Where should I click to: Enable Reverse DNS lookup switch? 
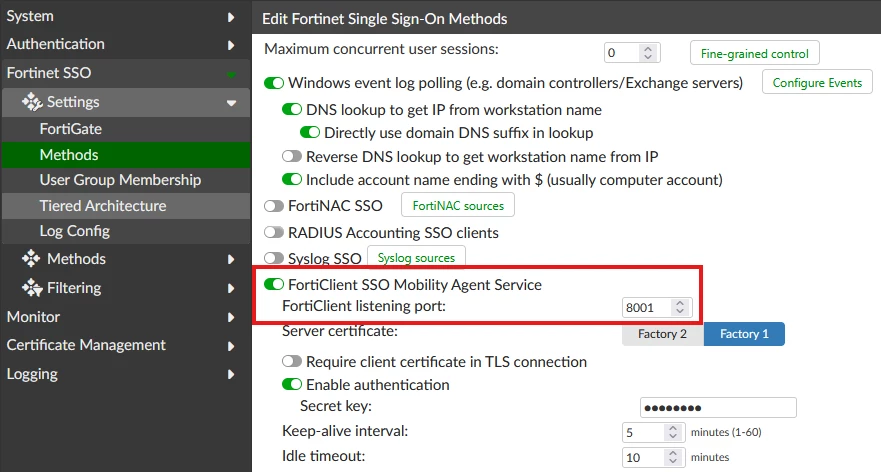[292, 156]
